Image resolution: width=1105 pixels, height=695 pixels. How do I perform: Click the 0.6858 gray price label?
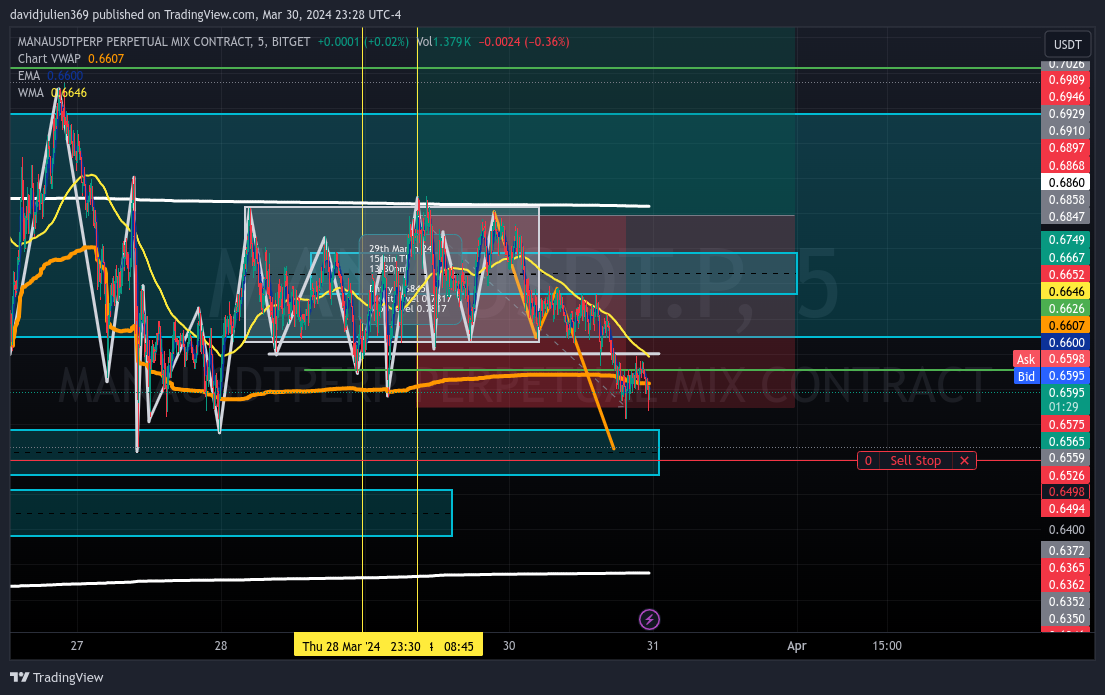click(1066, 199)
